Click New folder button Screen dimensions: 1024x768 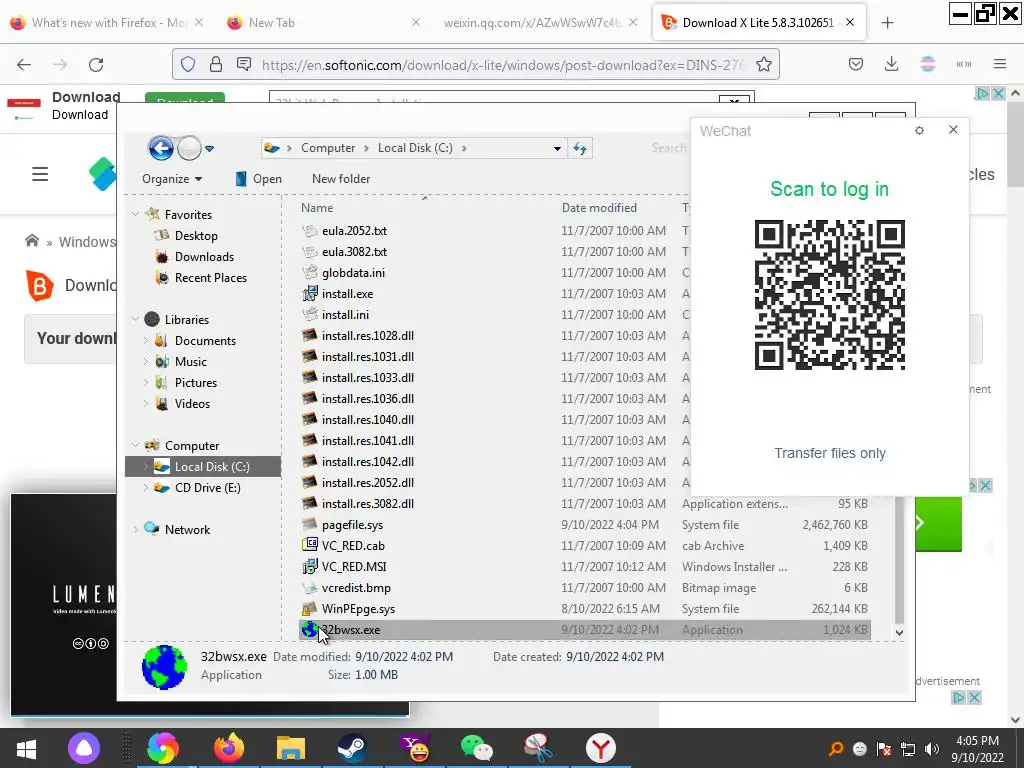[341, 179]
